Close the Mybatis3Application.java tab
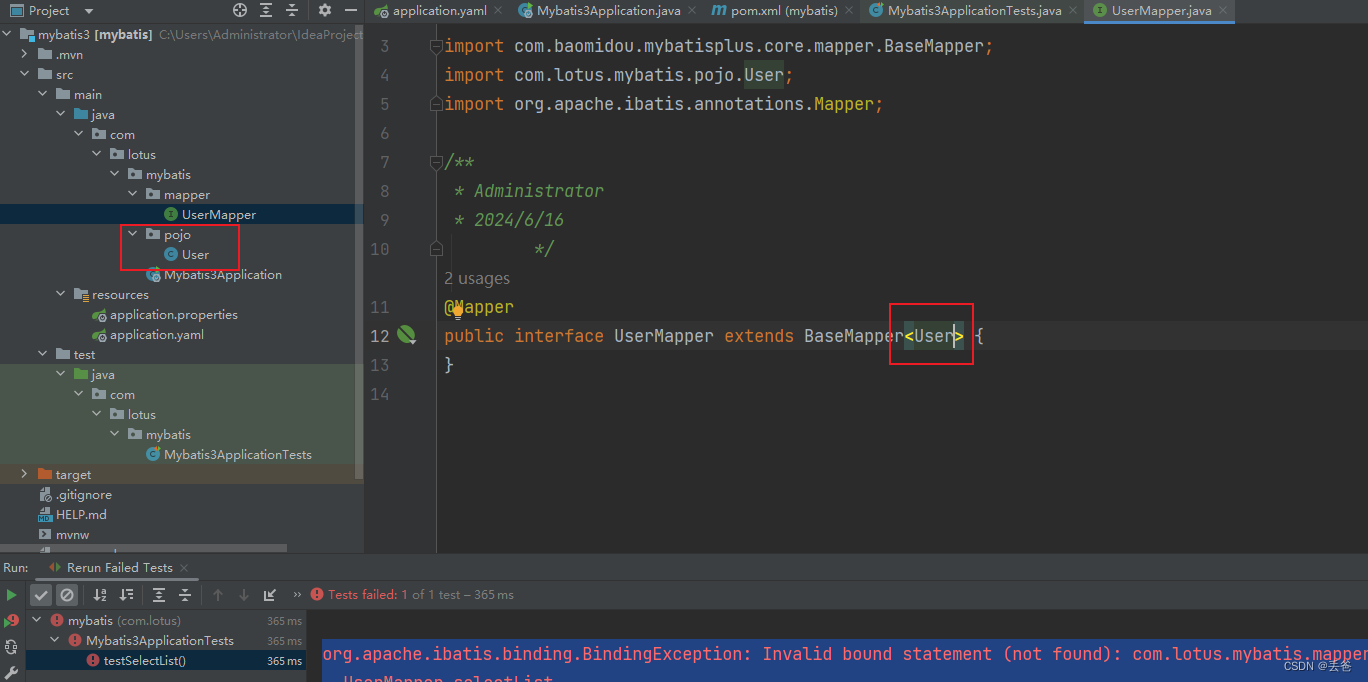The width and height of the screenshot is (1368, 682). [x=692, y=11]
